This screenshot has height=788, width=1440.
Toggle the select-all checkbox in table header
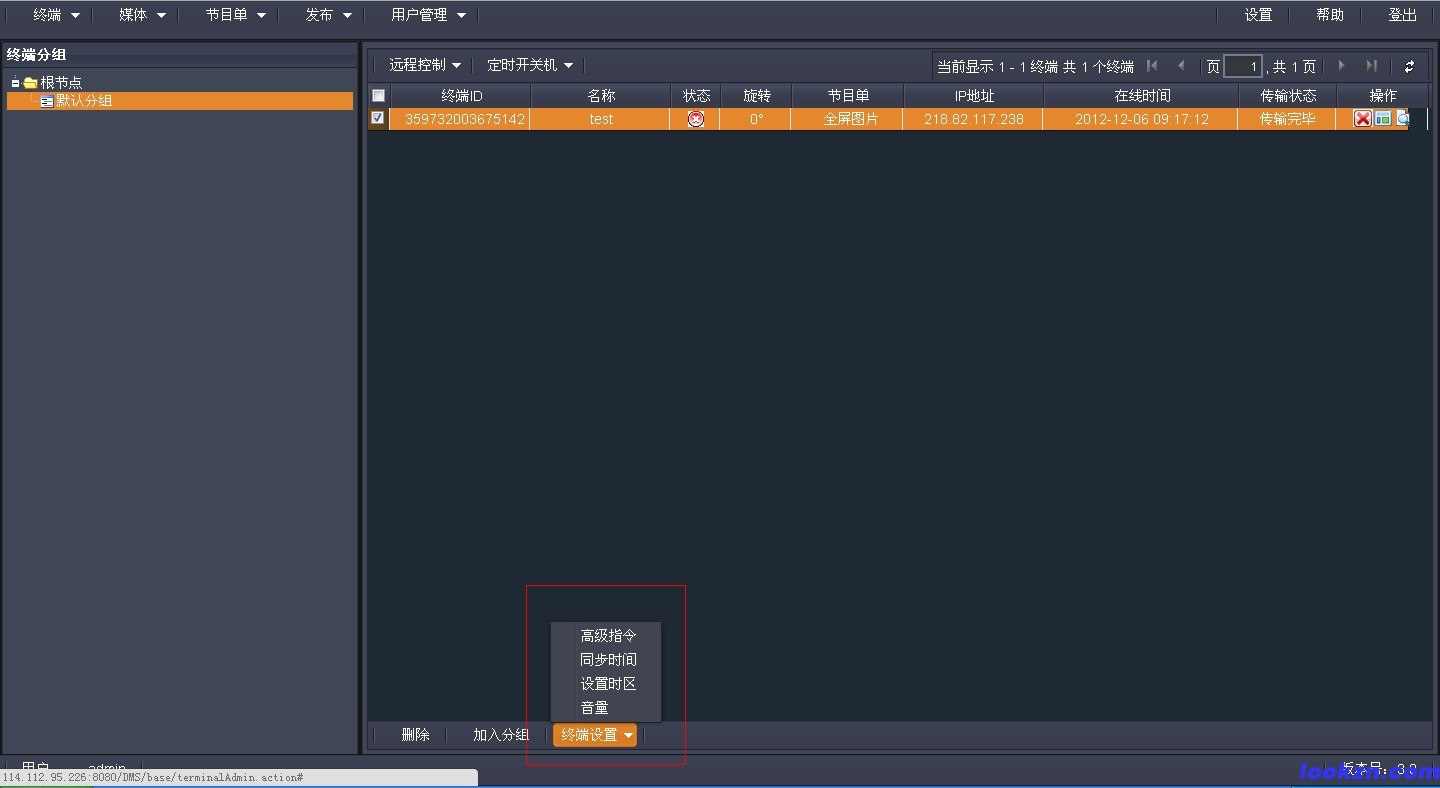[378, 96]
